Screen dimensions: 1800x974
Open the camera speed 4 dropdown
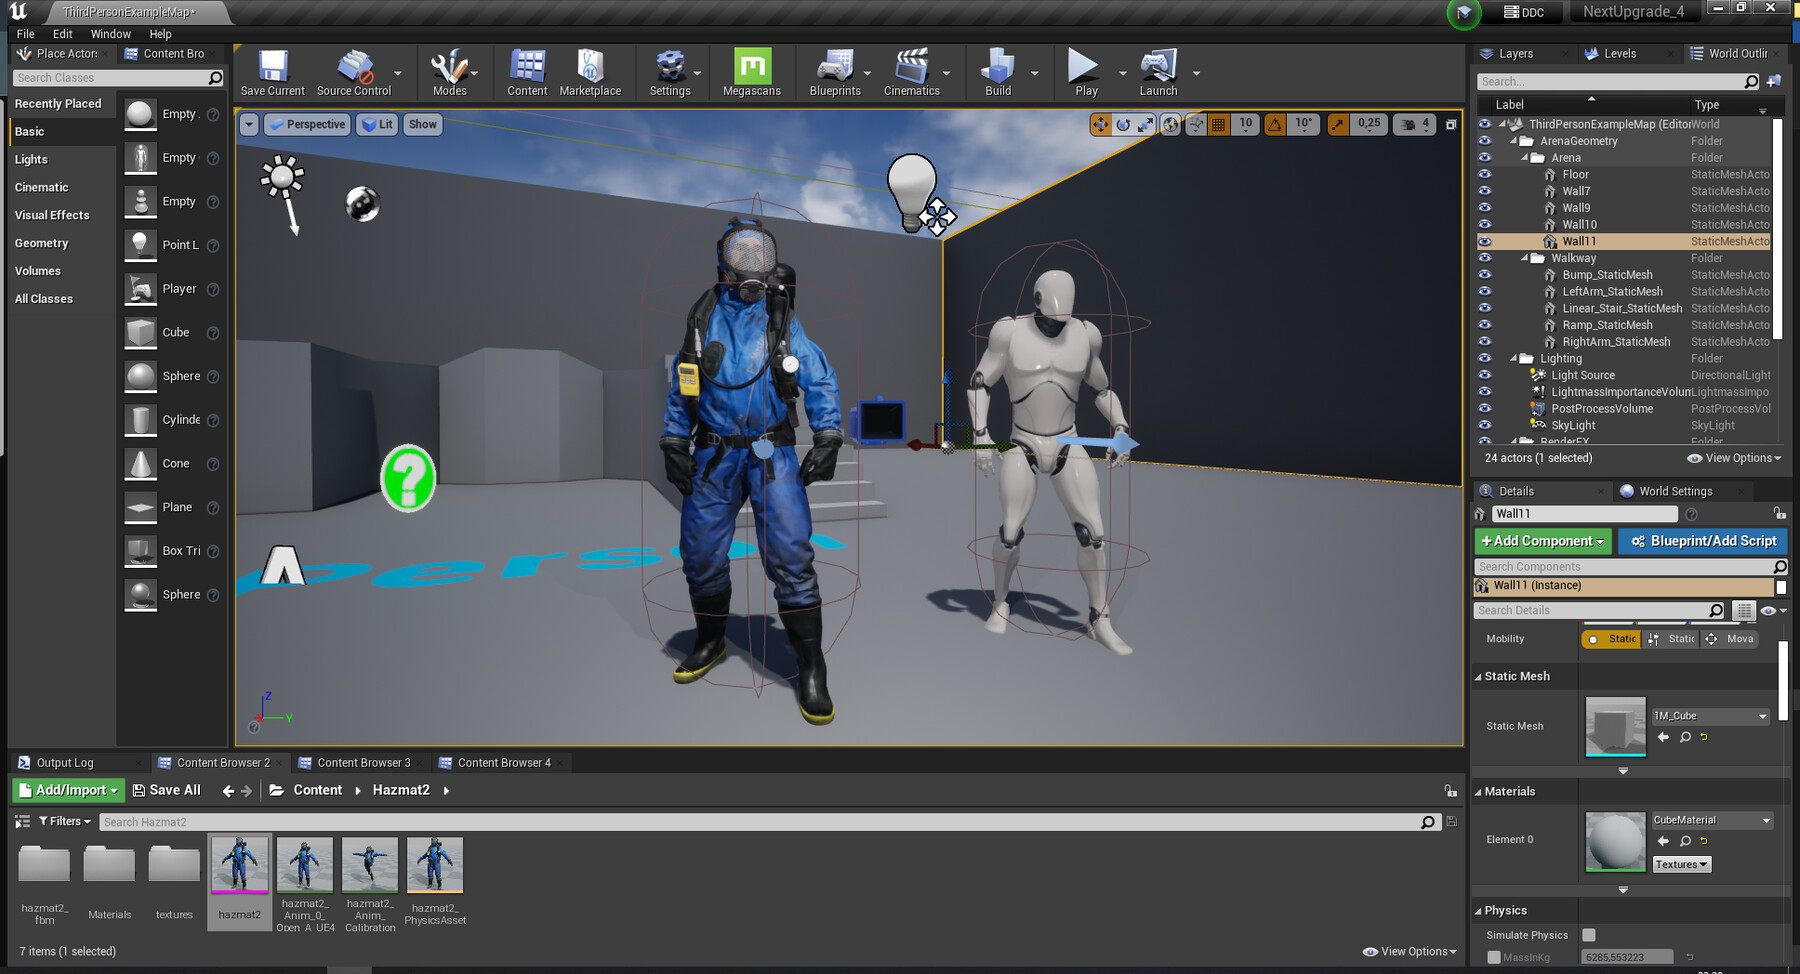[1416, 124]
